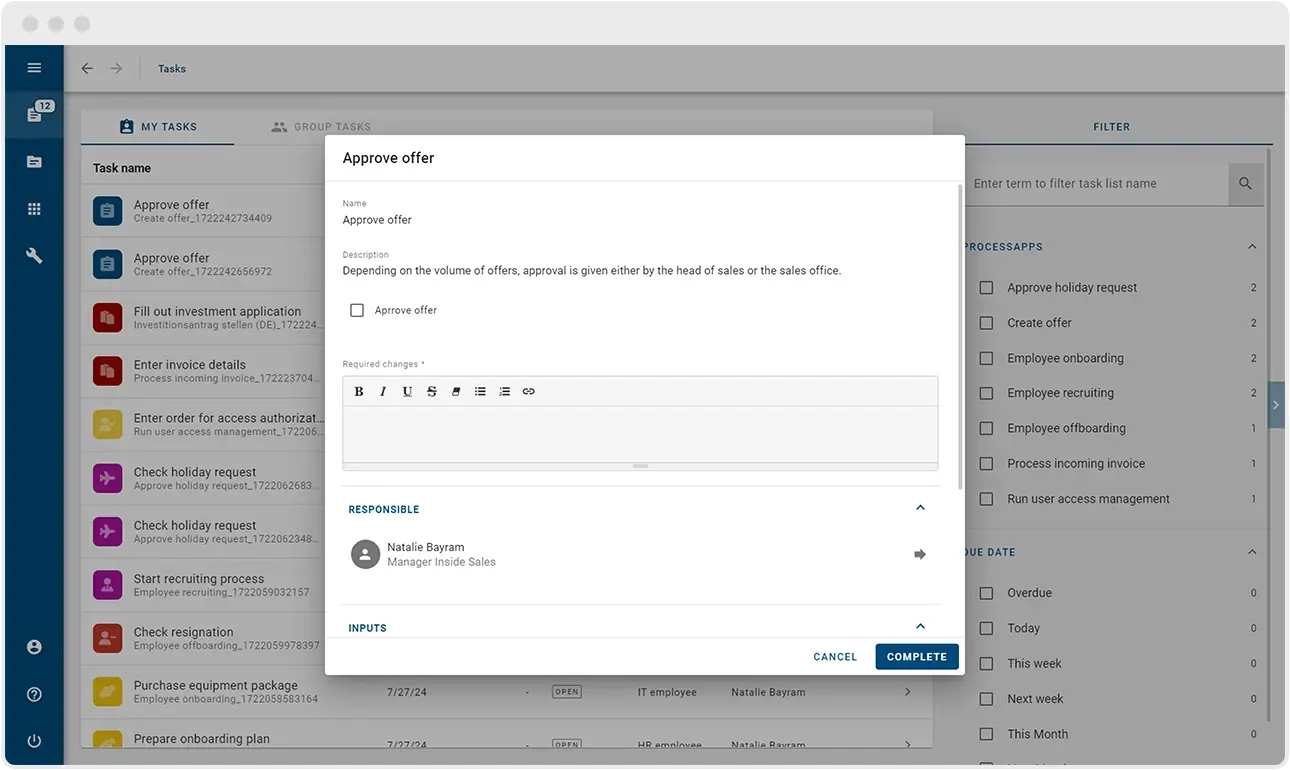The height and width of the screenshot is (770, 1290).
Task: Open the apps grid icon in the sidebar
Action: click(x=34, y=209)
